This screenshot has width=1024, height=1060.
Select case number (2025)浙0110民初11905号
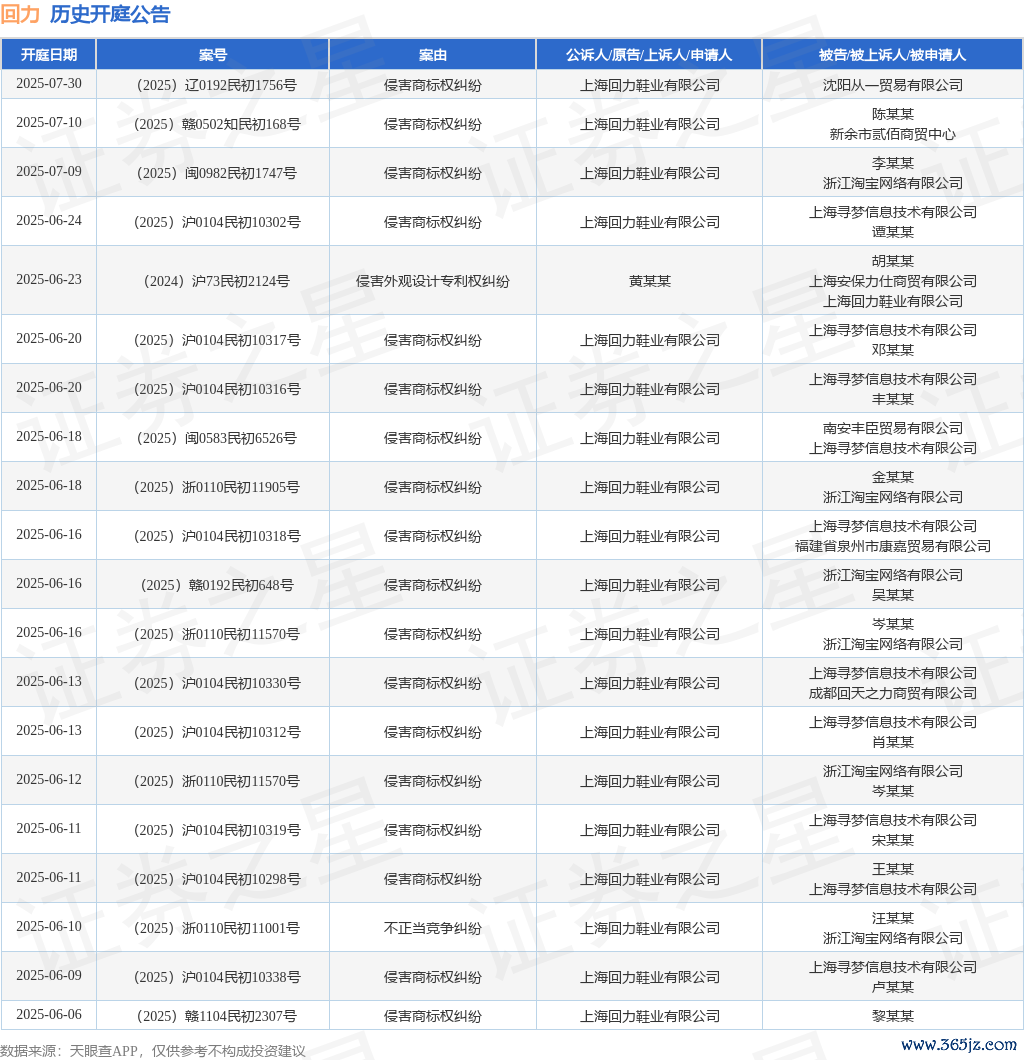click(216, 487)
